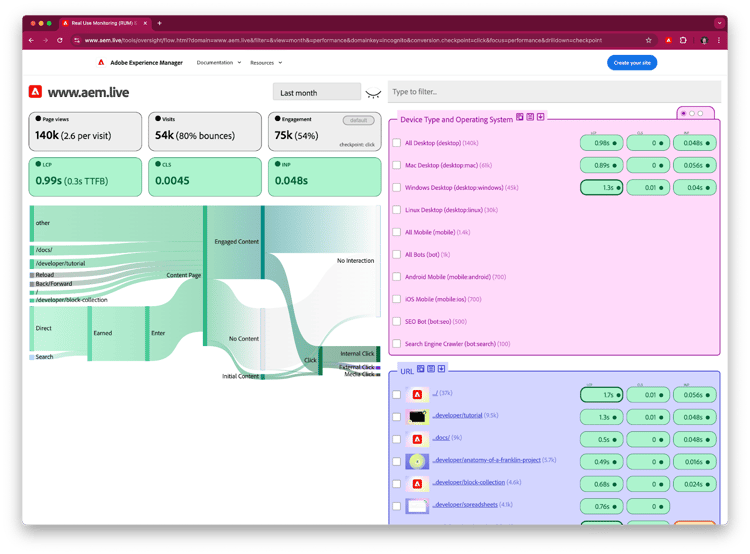The width and height of the screenshot is (750, 554).
Task: Reload the page with browser refresh icon
Action: 60,40
